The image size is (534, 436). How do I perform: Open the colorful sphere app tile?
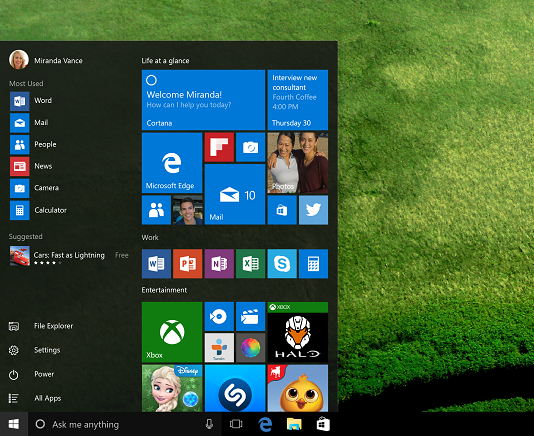click(250, 347)
